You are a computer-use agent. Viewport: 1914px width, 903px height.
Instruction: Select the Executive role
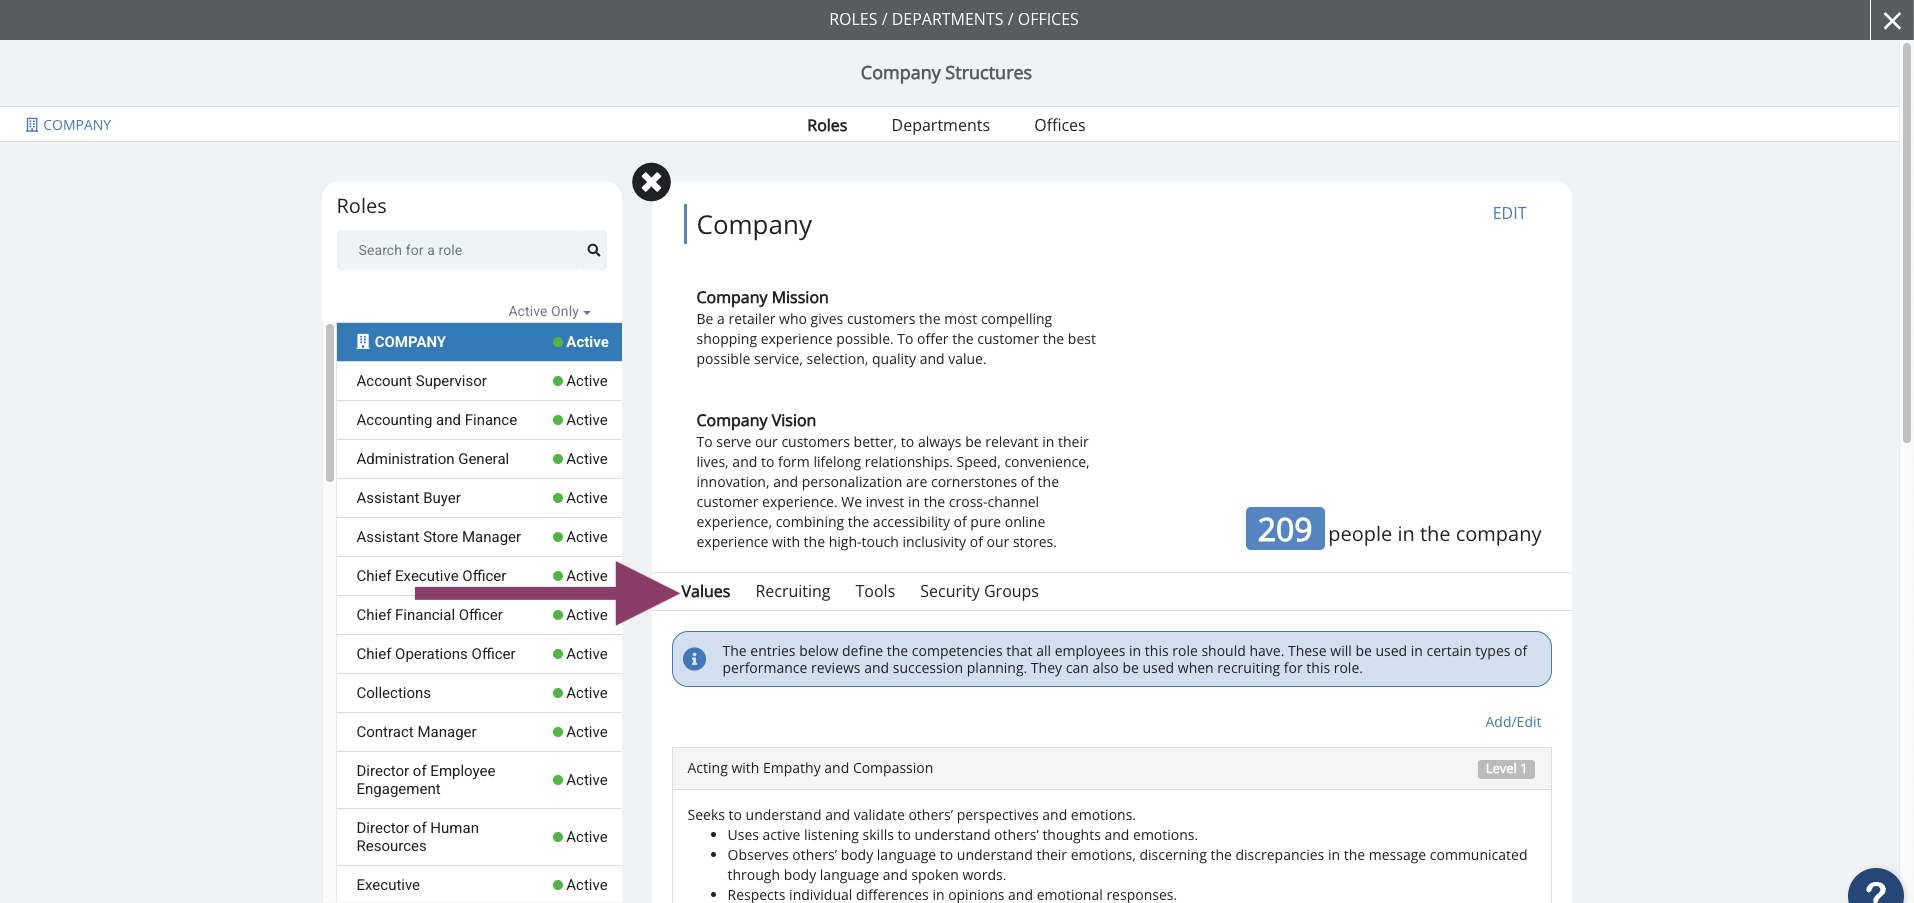[x=479, y=885]
